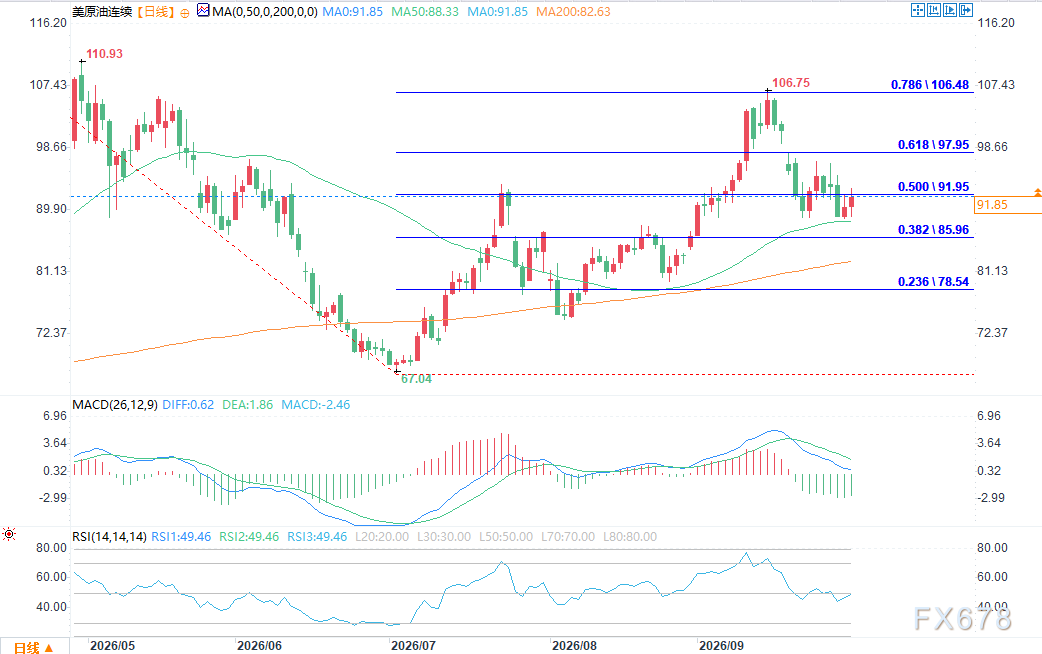Select the RSI(14,14,14) indicator label
Screen dimensions: 1042x654
click(110, 536)
